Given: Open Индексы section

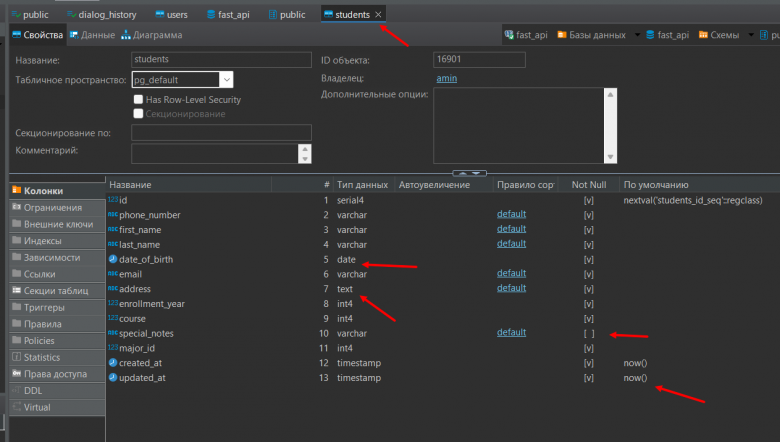Looking at the screenshot, I should (57, 241).
